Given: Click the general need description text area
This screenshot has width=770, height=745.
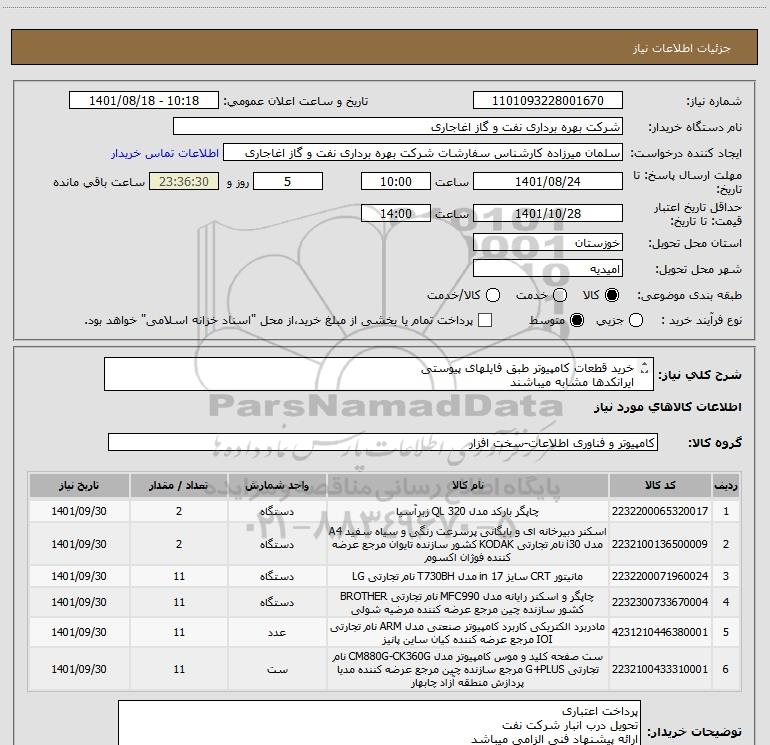Looking at the screenshot, I should point(379,375).
